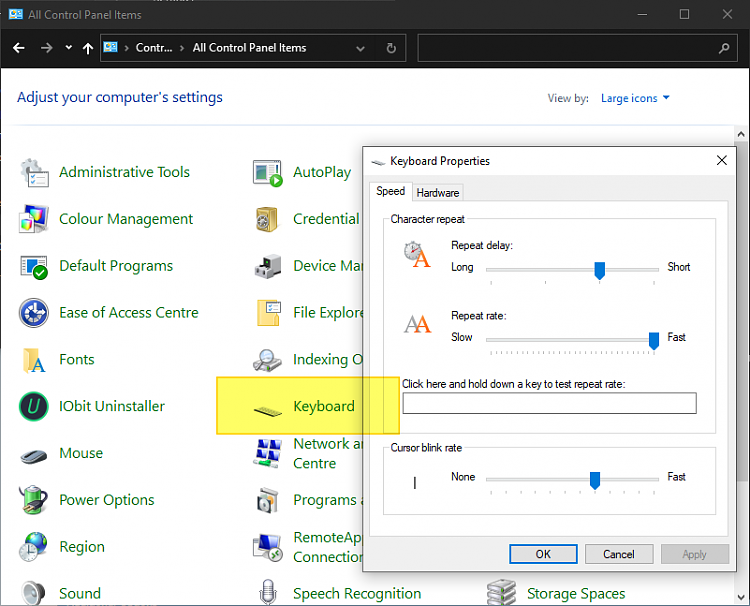
Task: Click the vertical scrollbar thumb
Action: point(741,312)
